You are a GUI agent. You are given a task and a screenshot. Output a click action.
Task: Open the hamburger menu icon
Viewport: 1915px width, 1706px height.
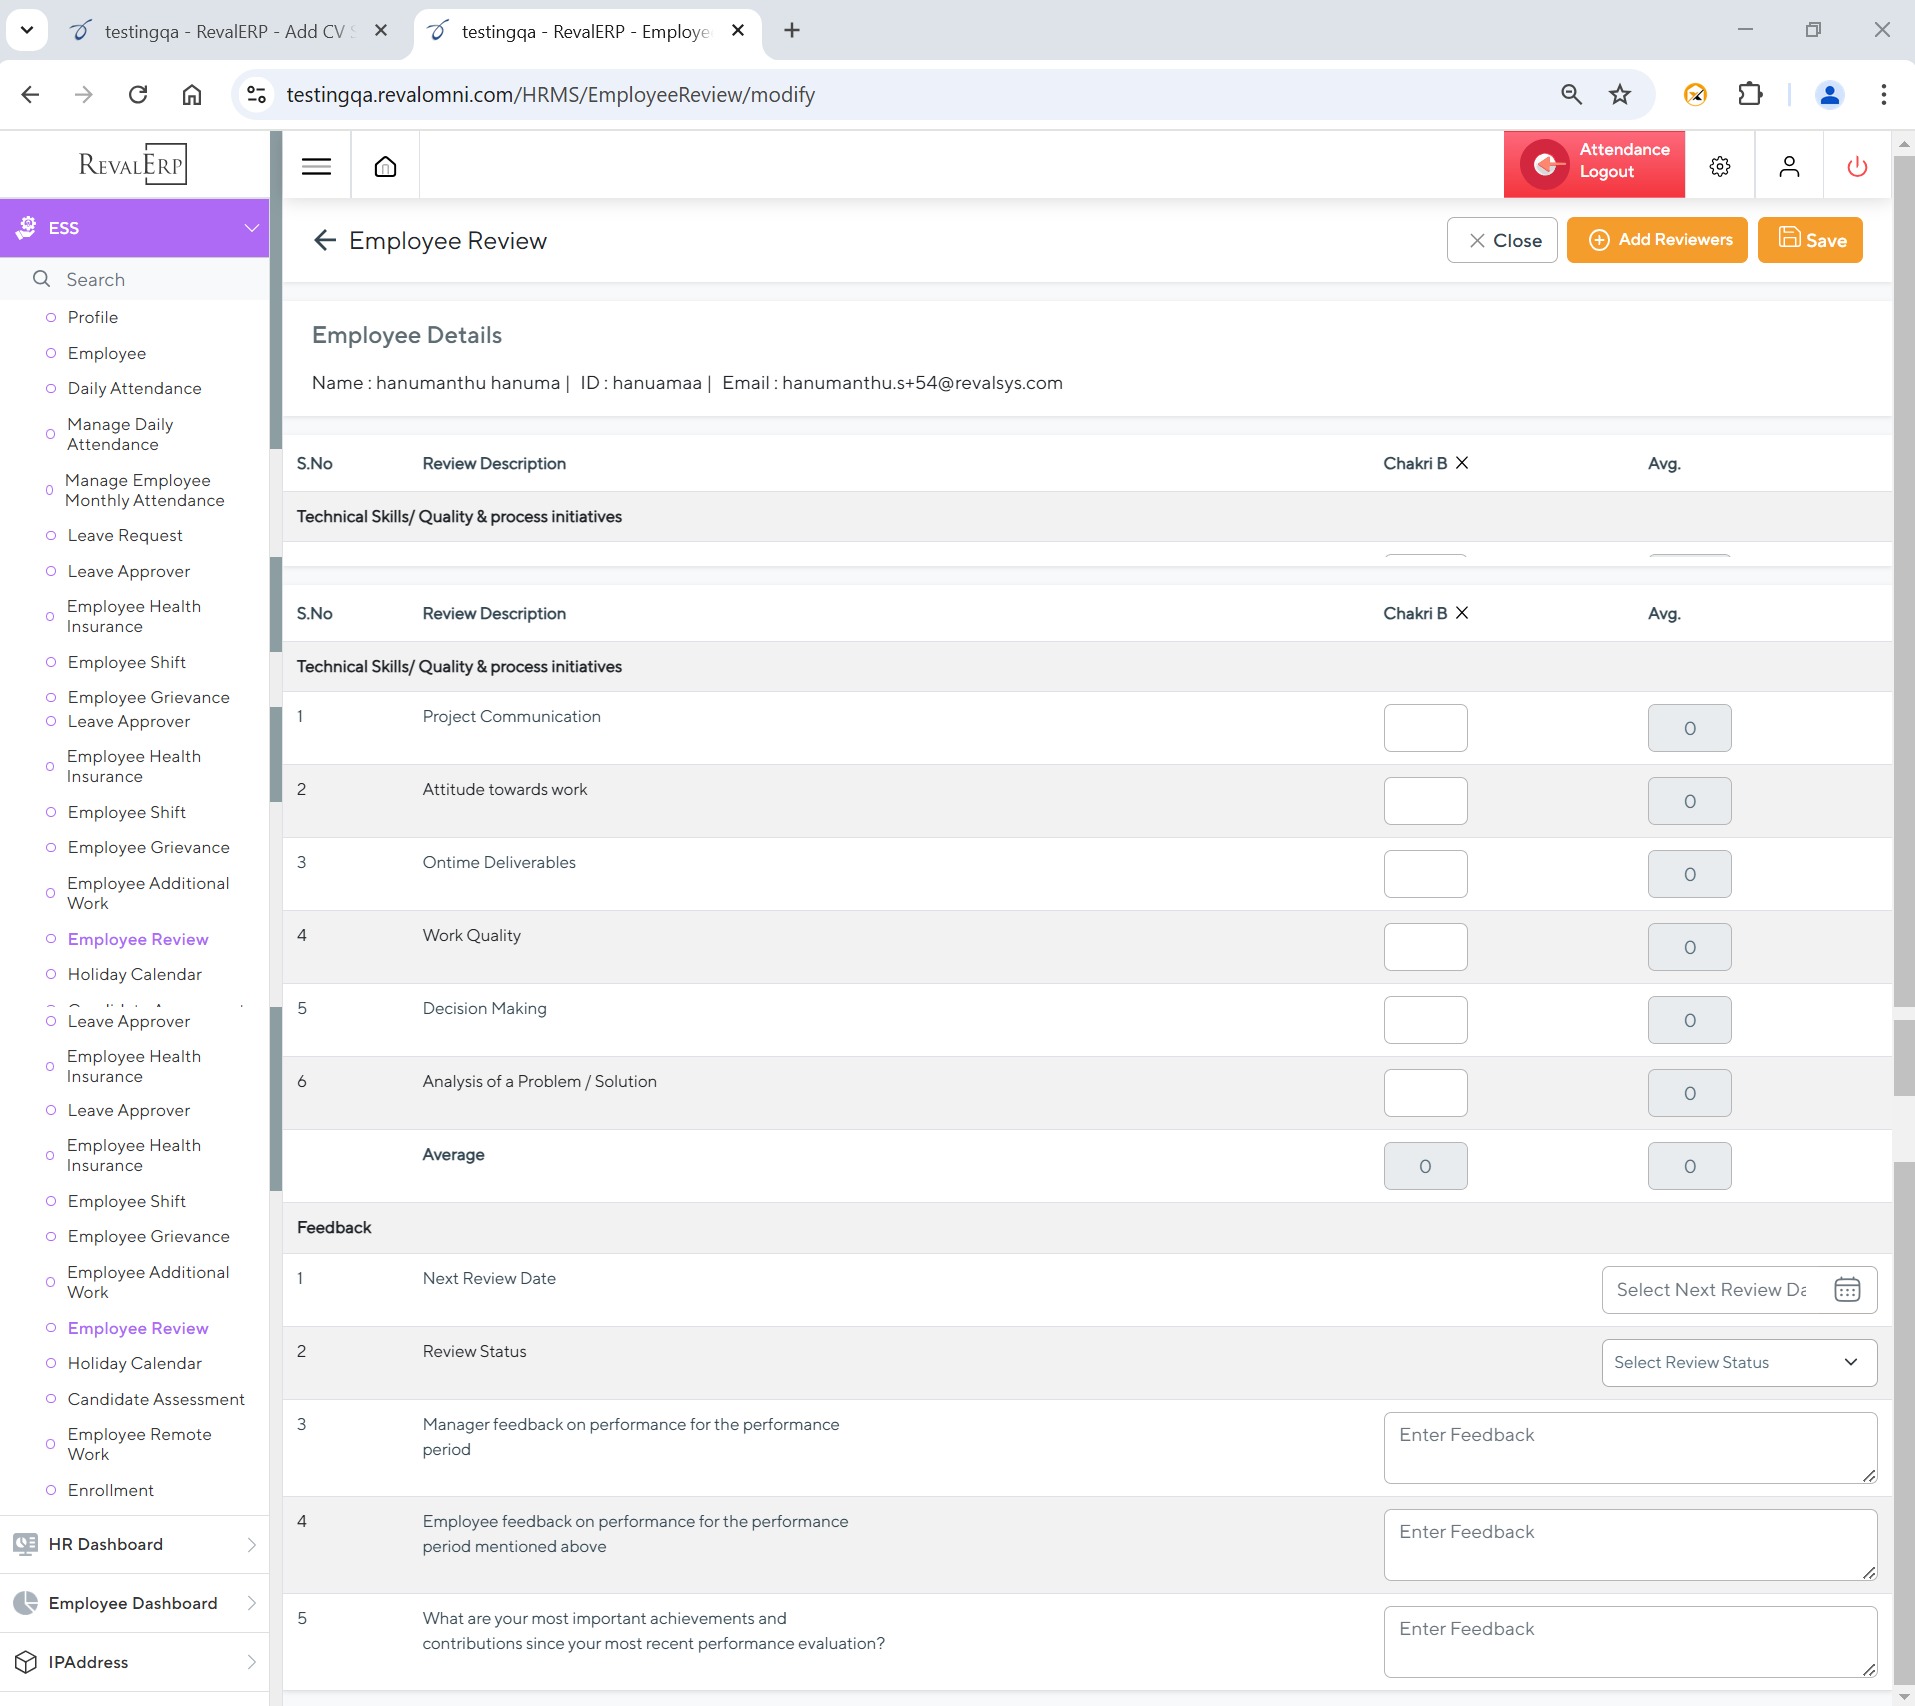[316, 166]
